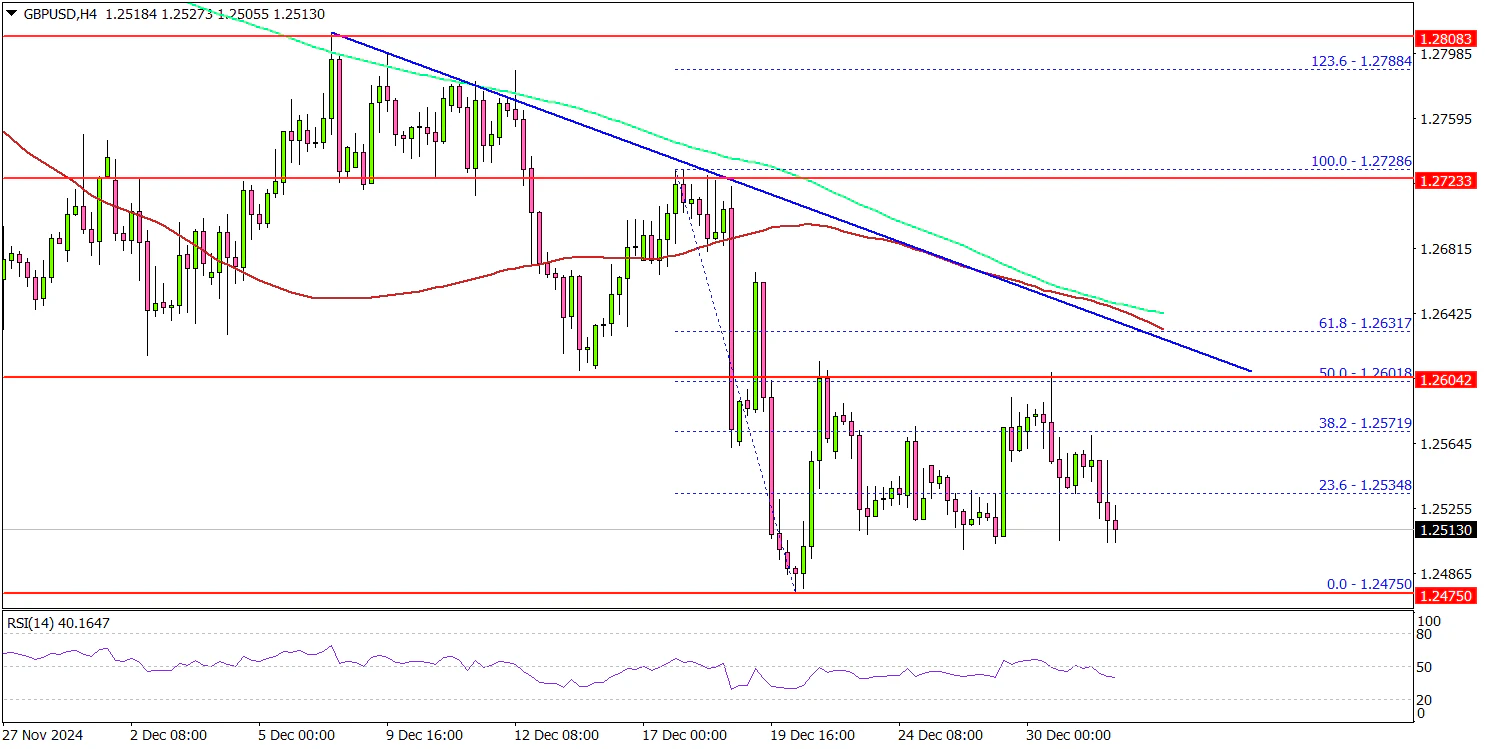
Task: Select the 23.6 Fibonacci retracement label
Action: tap(1364, 485)
